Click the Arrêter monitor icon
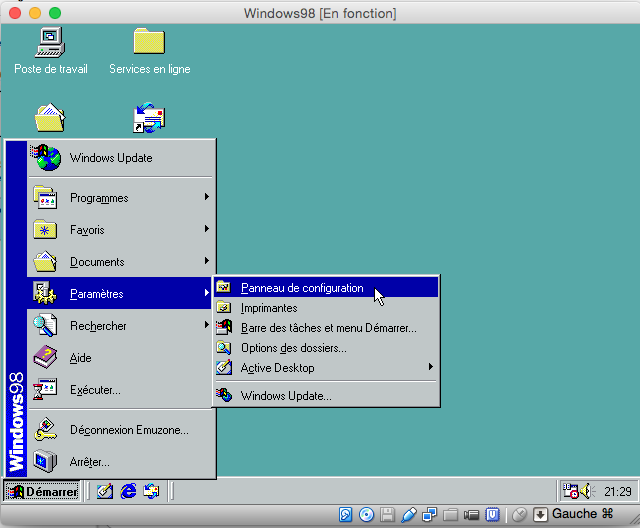This screenshot has height=528, width=640. point(45,461)
